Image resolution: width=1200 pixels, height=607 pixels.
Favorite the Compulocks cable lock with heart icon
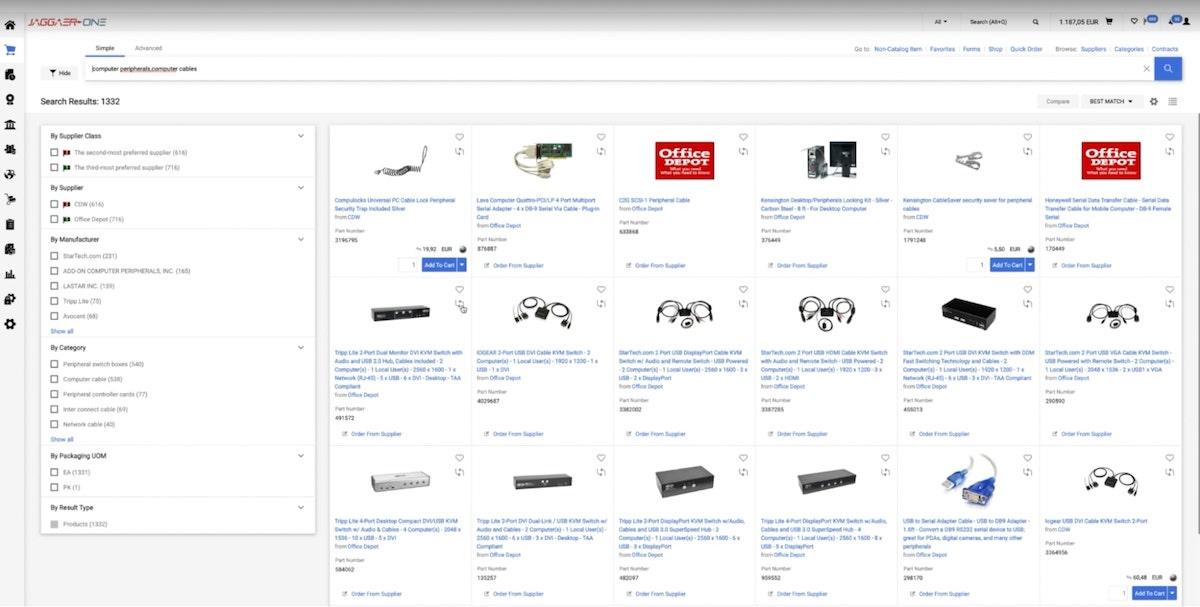[459, 137]
